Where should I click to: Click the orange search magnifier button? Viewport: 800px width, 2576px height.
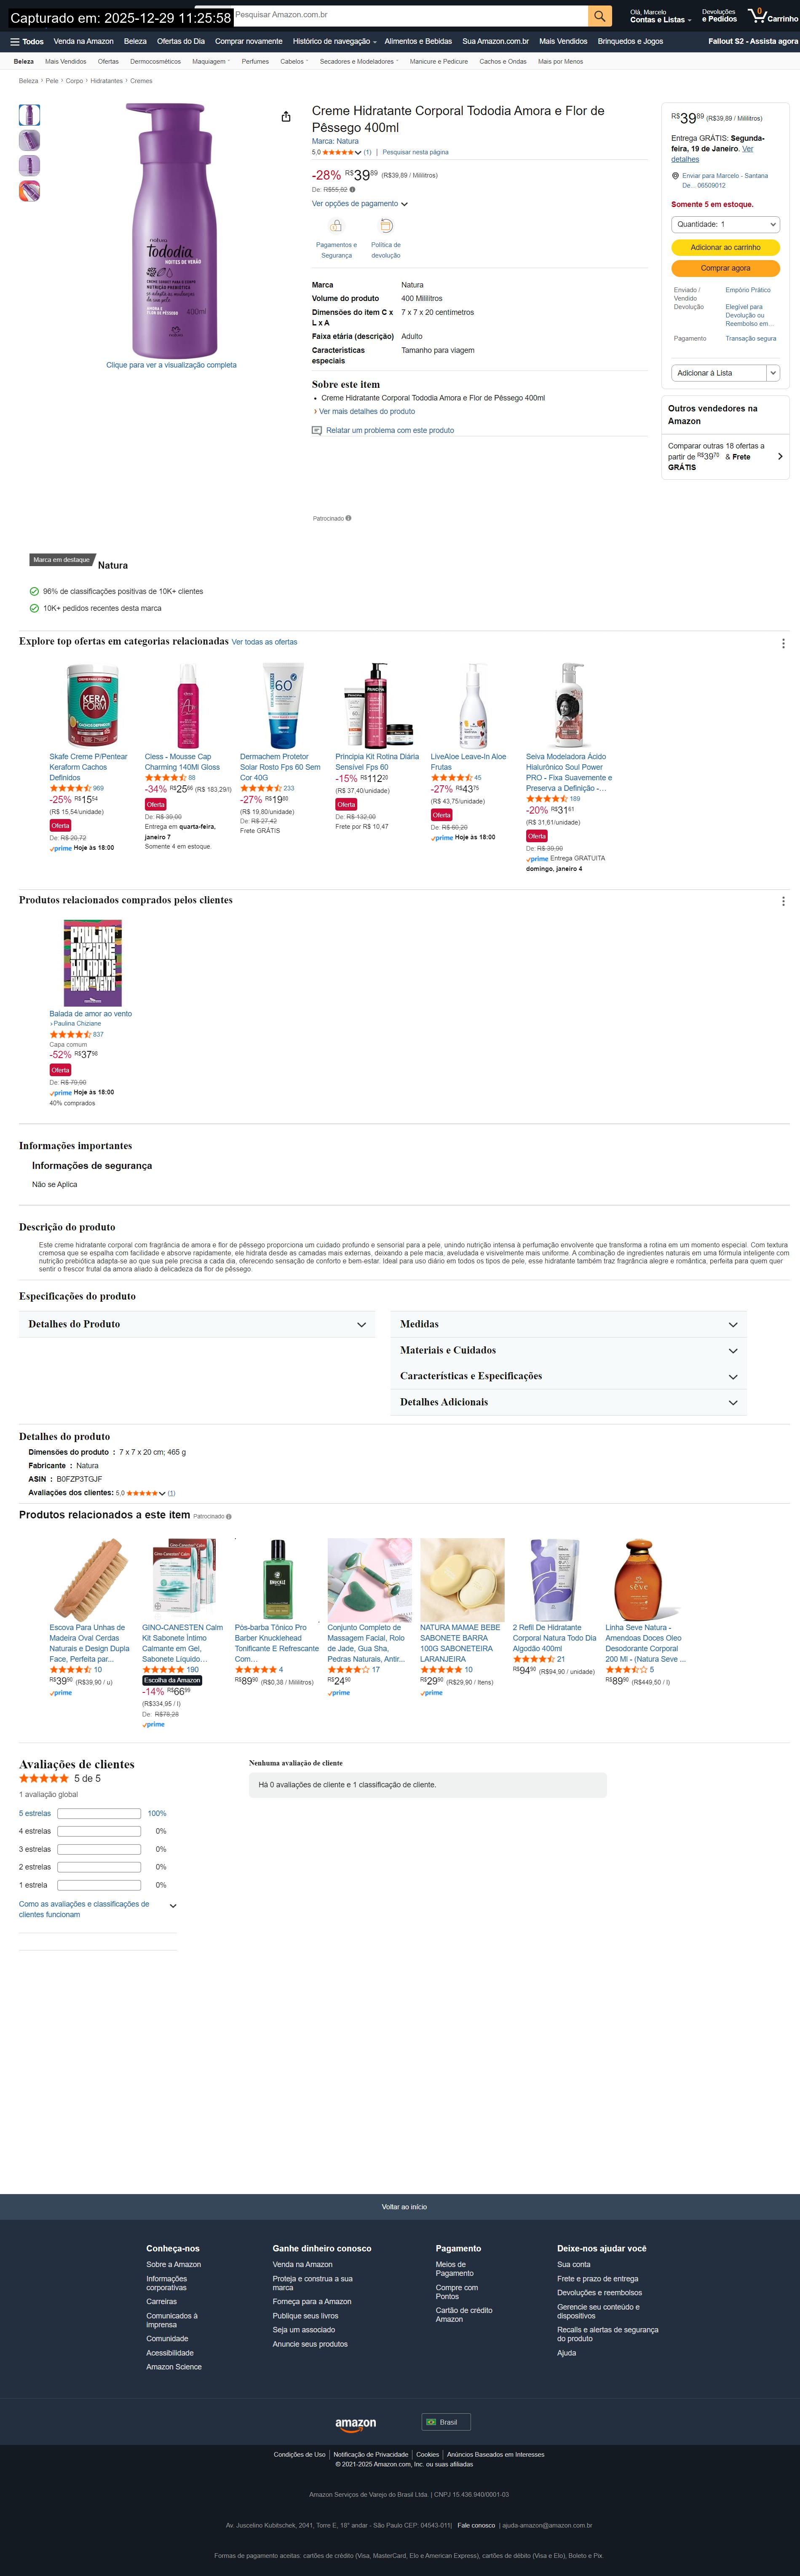(599, 16)
